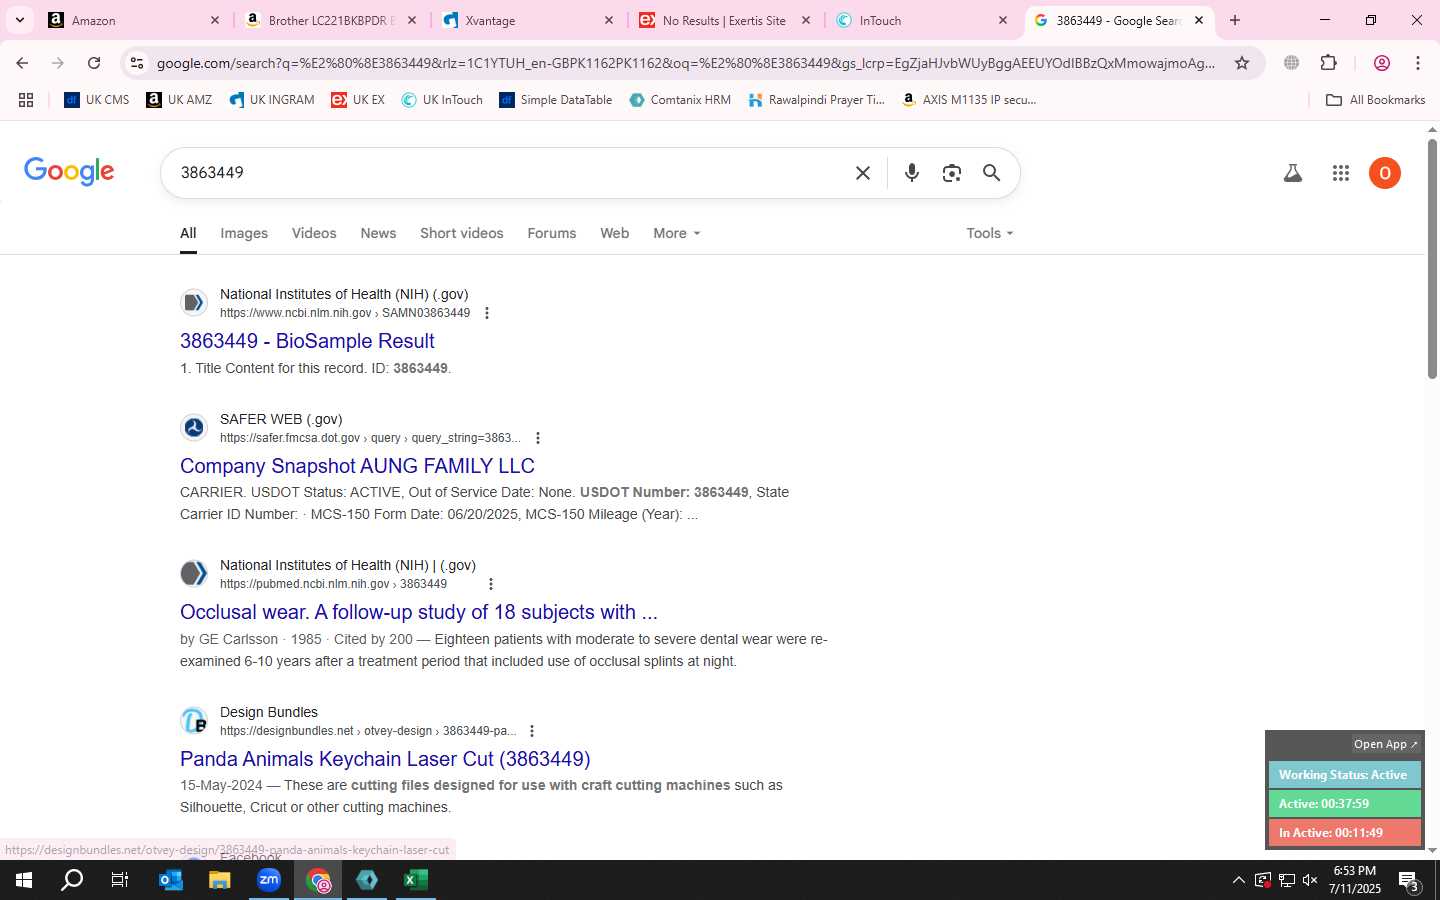Open the Windows Start menu
This screenshot has height=900, width=1440.
[x=24, y=880]
